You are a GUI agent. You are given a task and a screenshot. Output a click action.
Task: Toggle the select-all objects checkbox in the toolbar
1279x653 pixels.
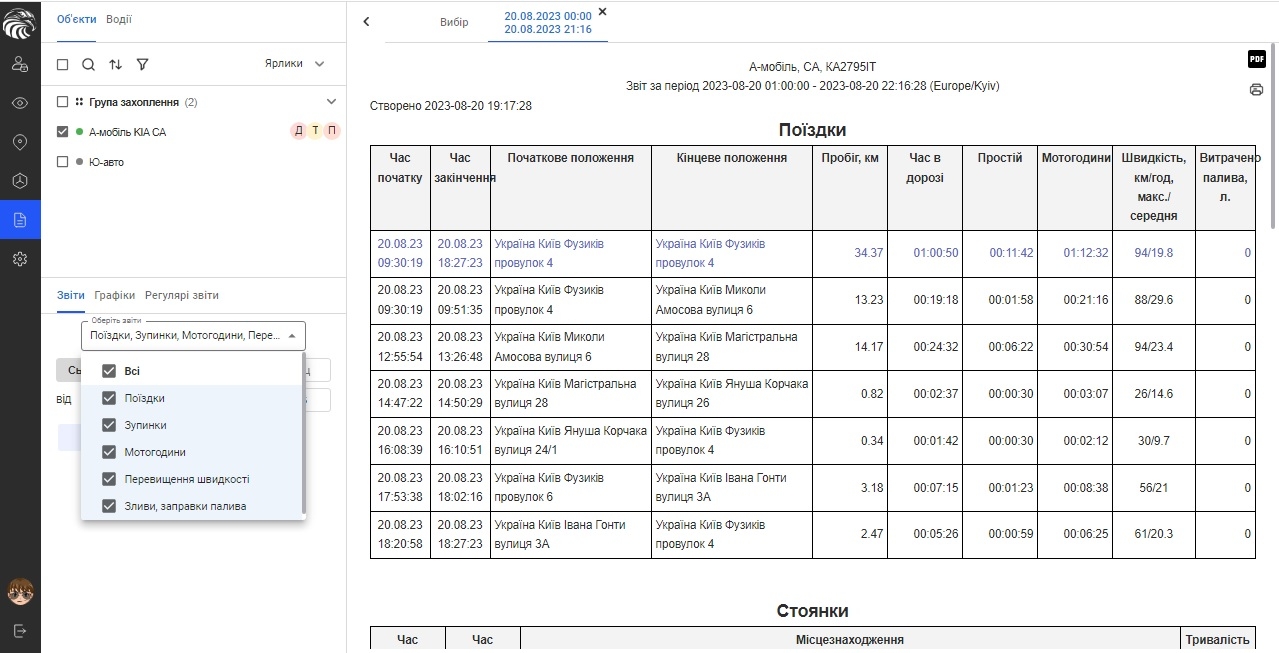(63, 64)
